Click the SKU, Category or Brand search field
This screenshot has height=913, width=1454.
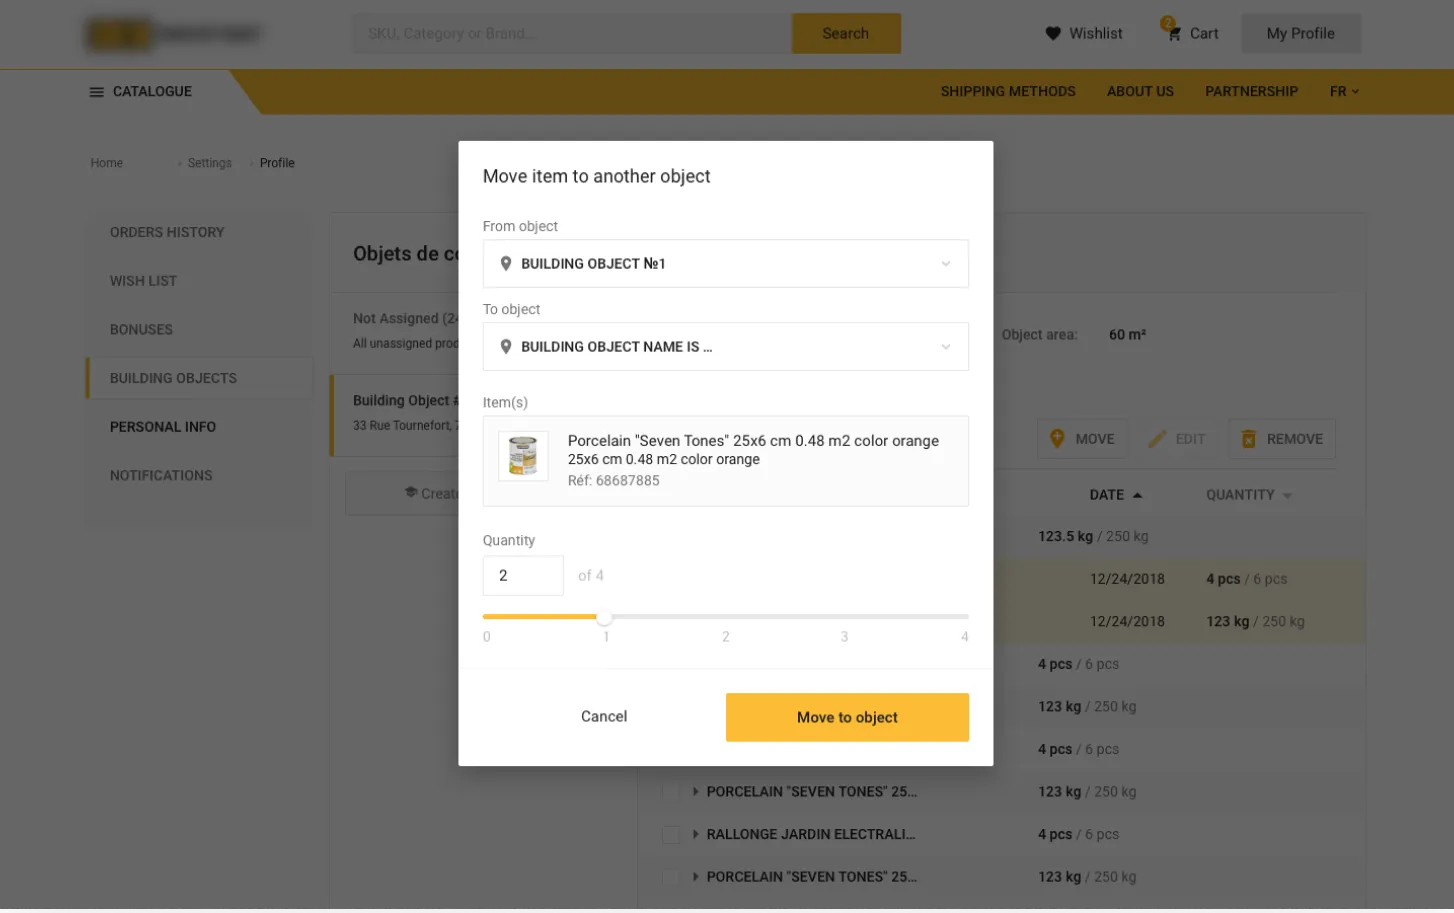pos(572,34)
